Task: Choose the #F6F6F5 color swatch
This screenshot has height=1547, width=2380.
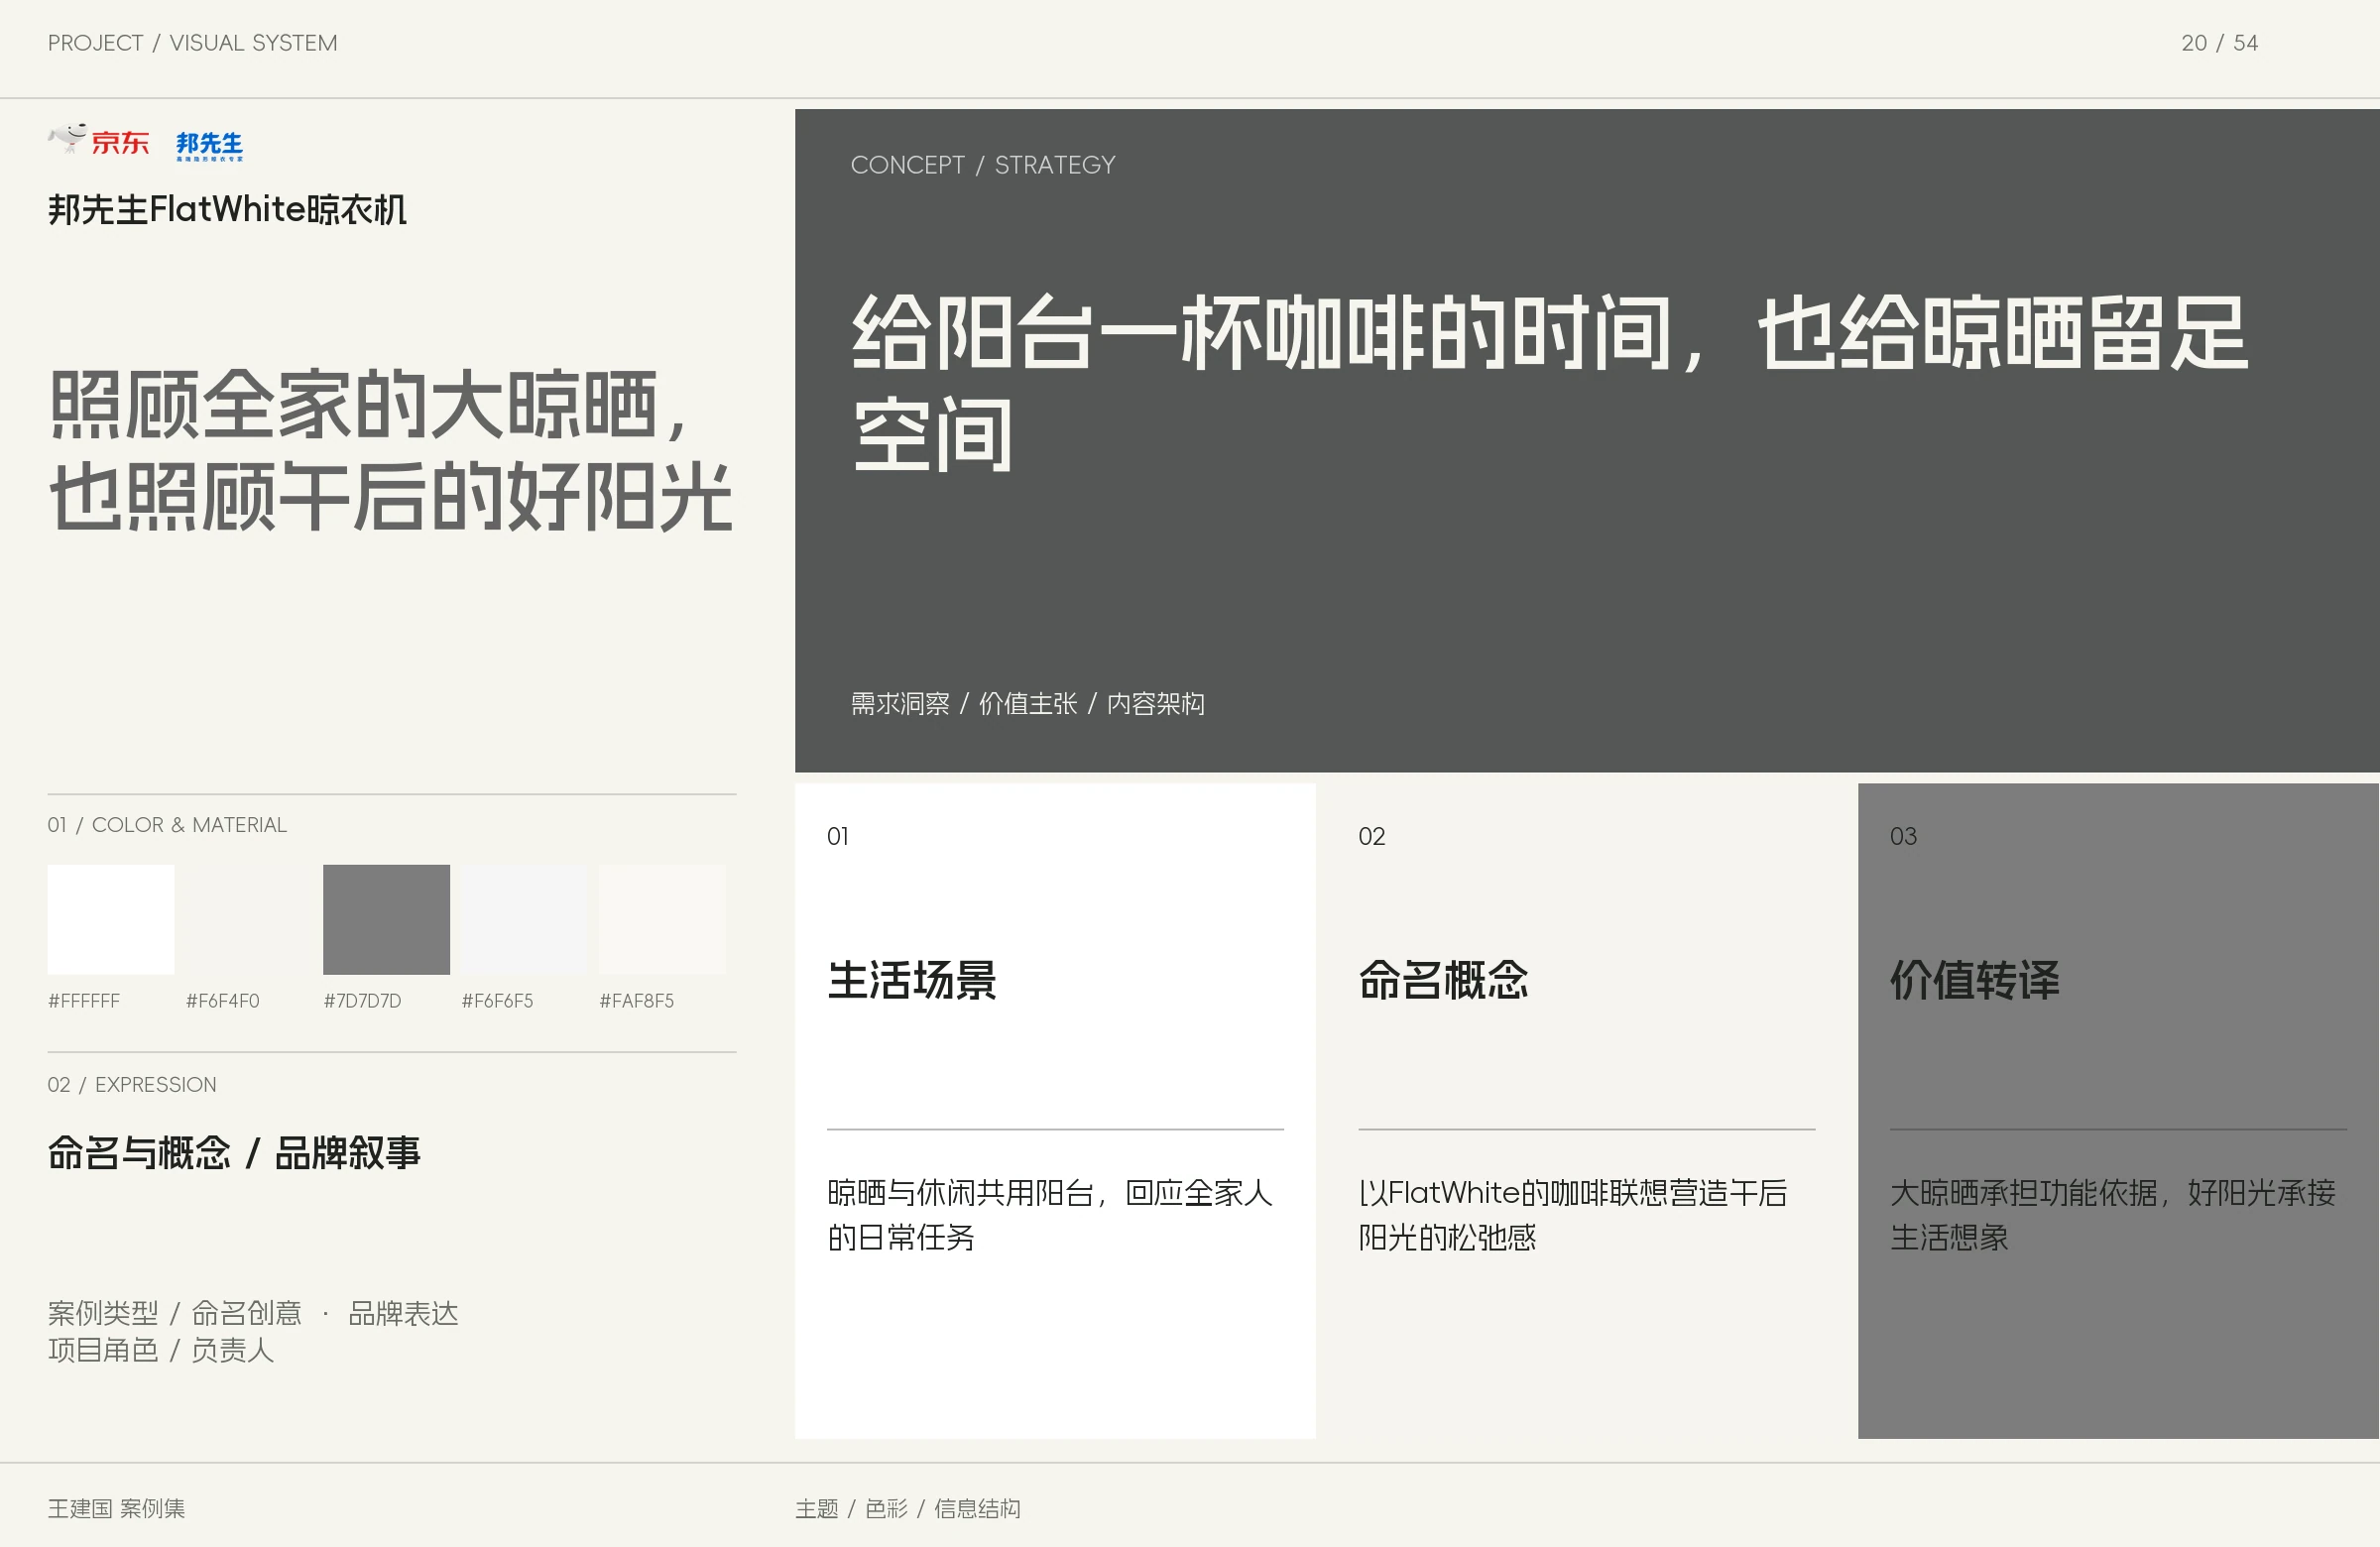Action: point(524,919)
